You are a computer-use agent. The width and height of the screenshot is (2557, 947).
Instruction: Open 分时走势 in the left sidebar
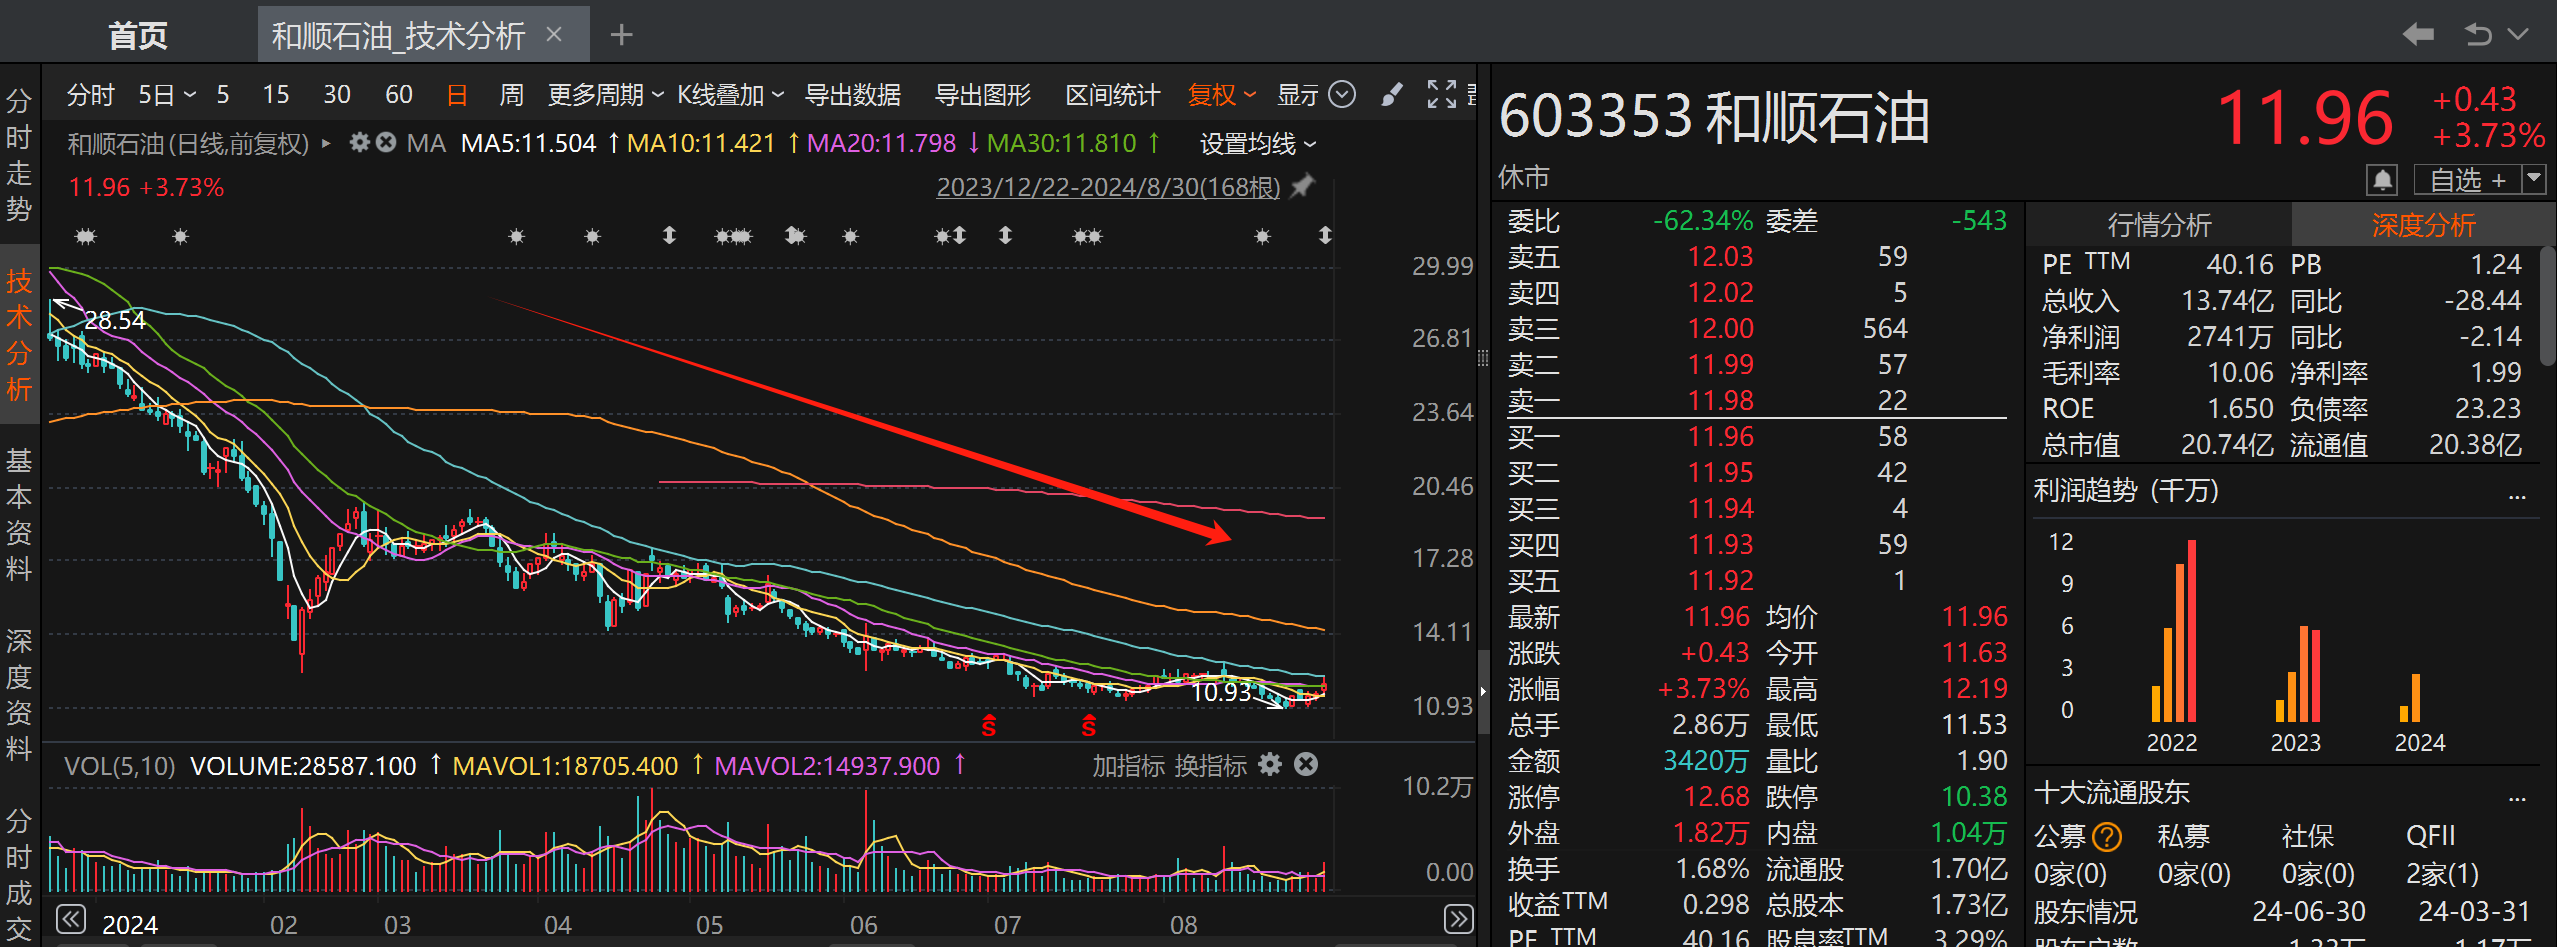coord(19,155)
